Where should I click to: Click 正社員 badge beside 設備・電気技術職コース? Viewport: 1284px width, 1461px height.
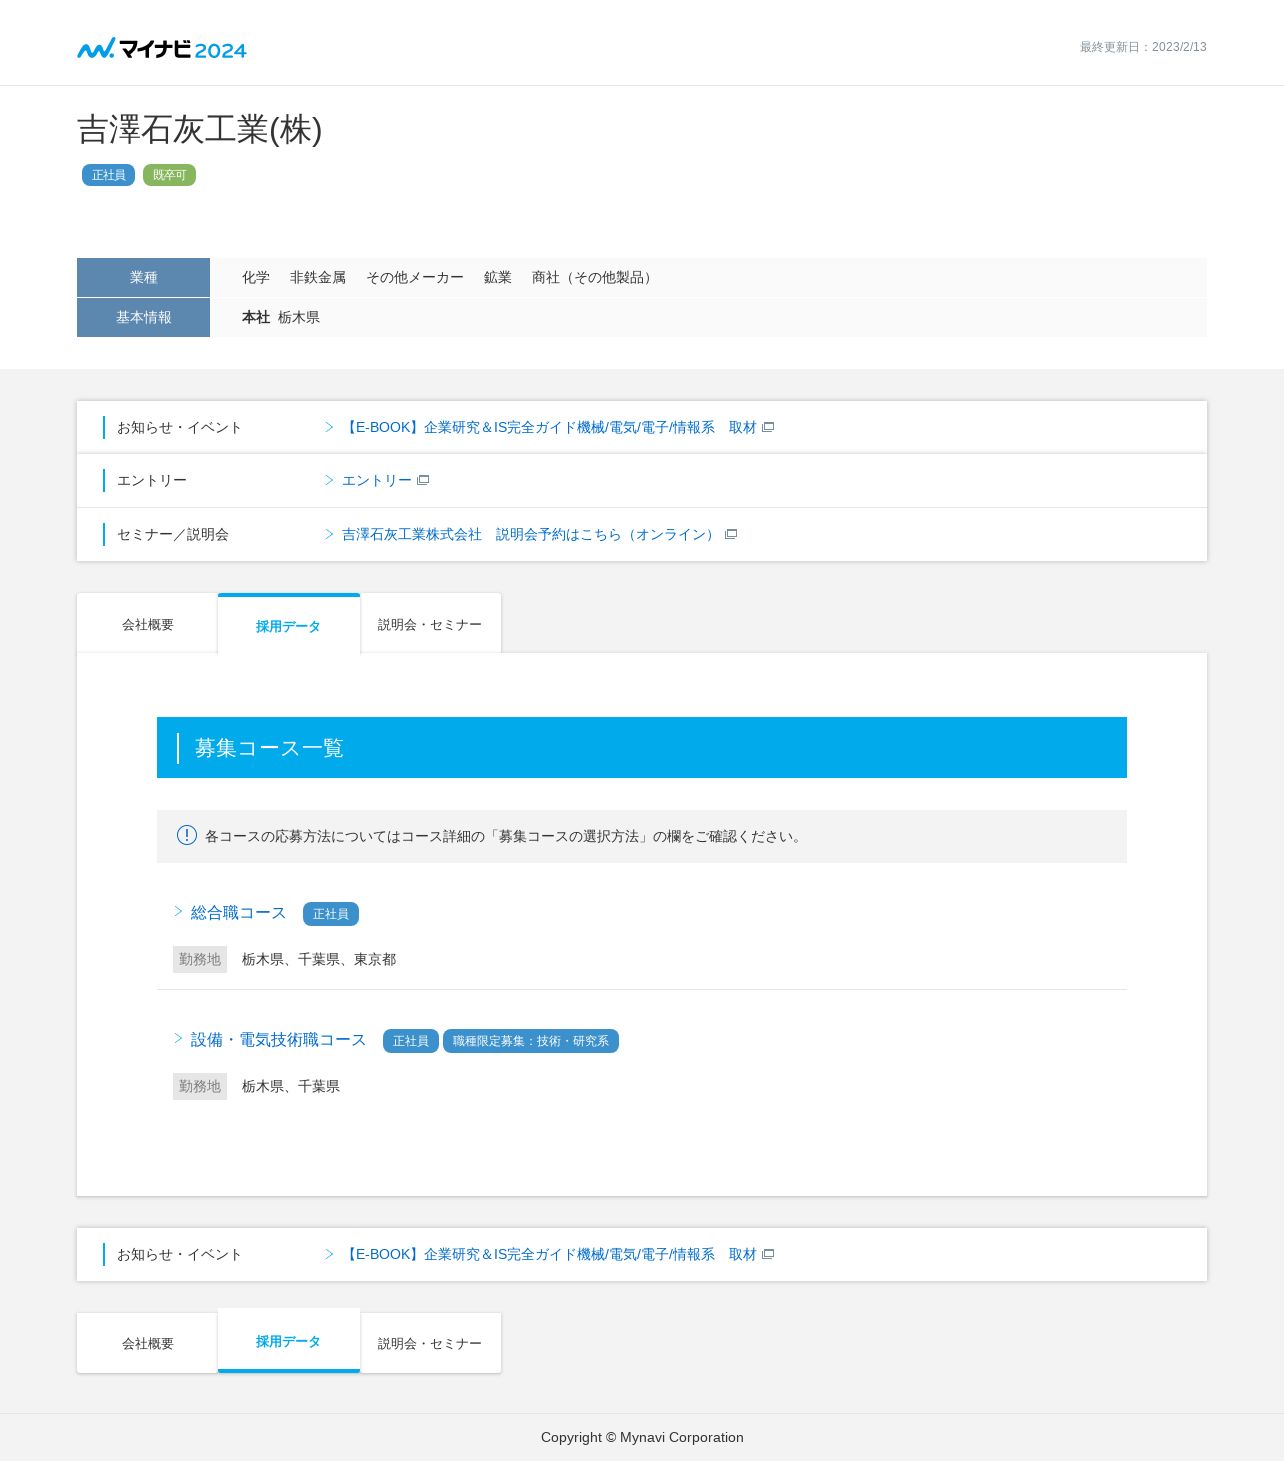click(411, 1041)
